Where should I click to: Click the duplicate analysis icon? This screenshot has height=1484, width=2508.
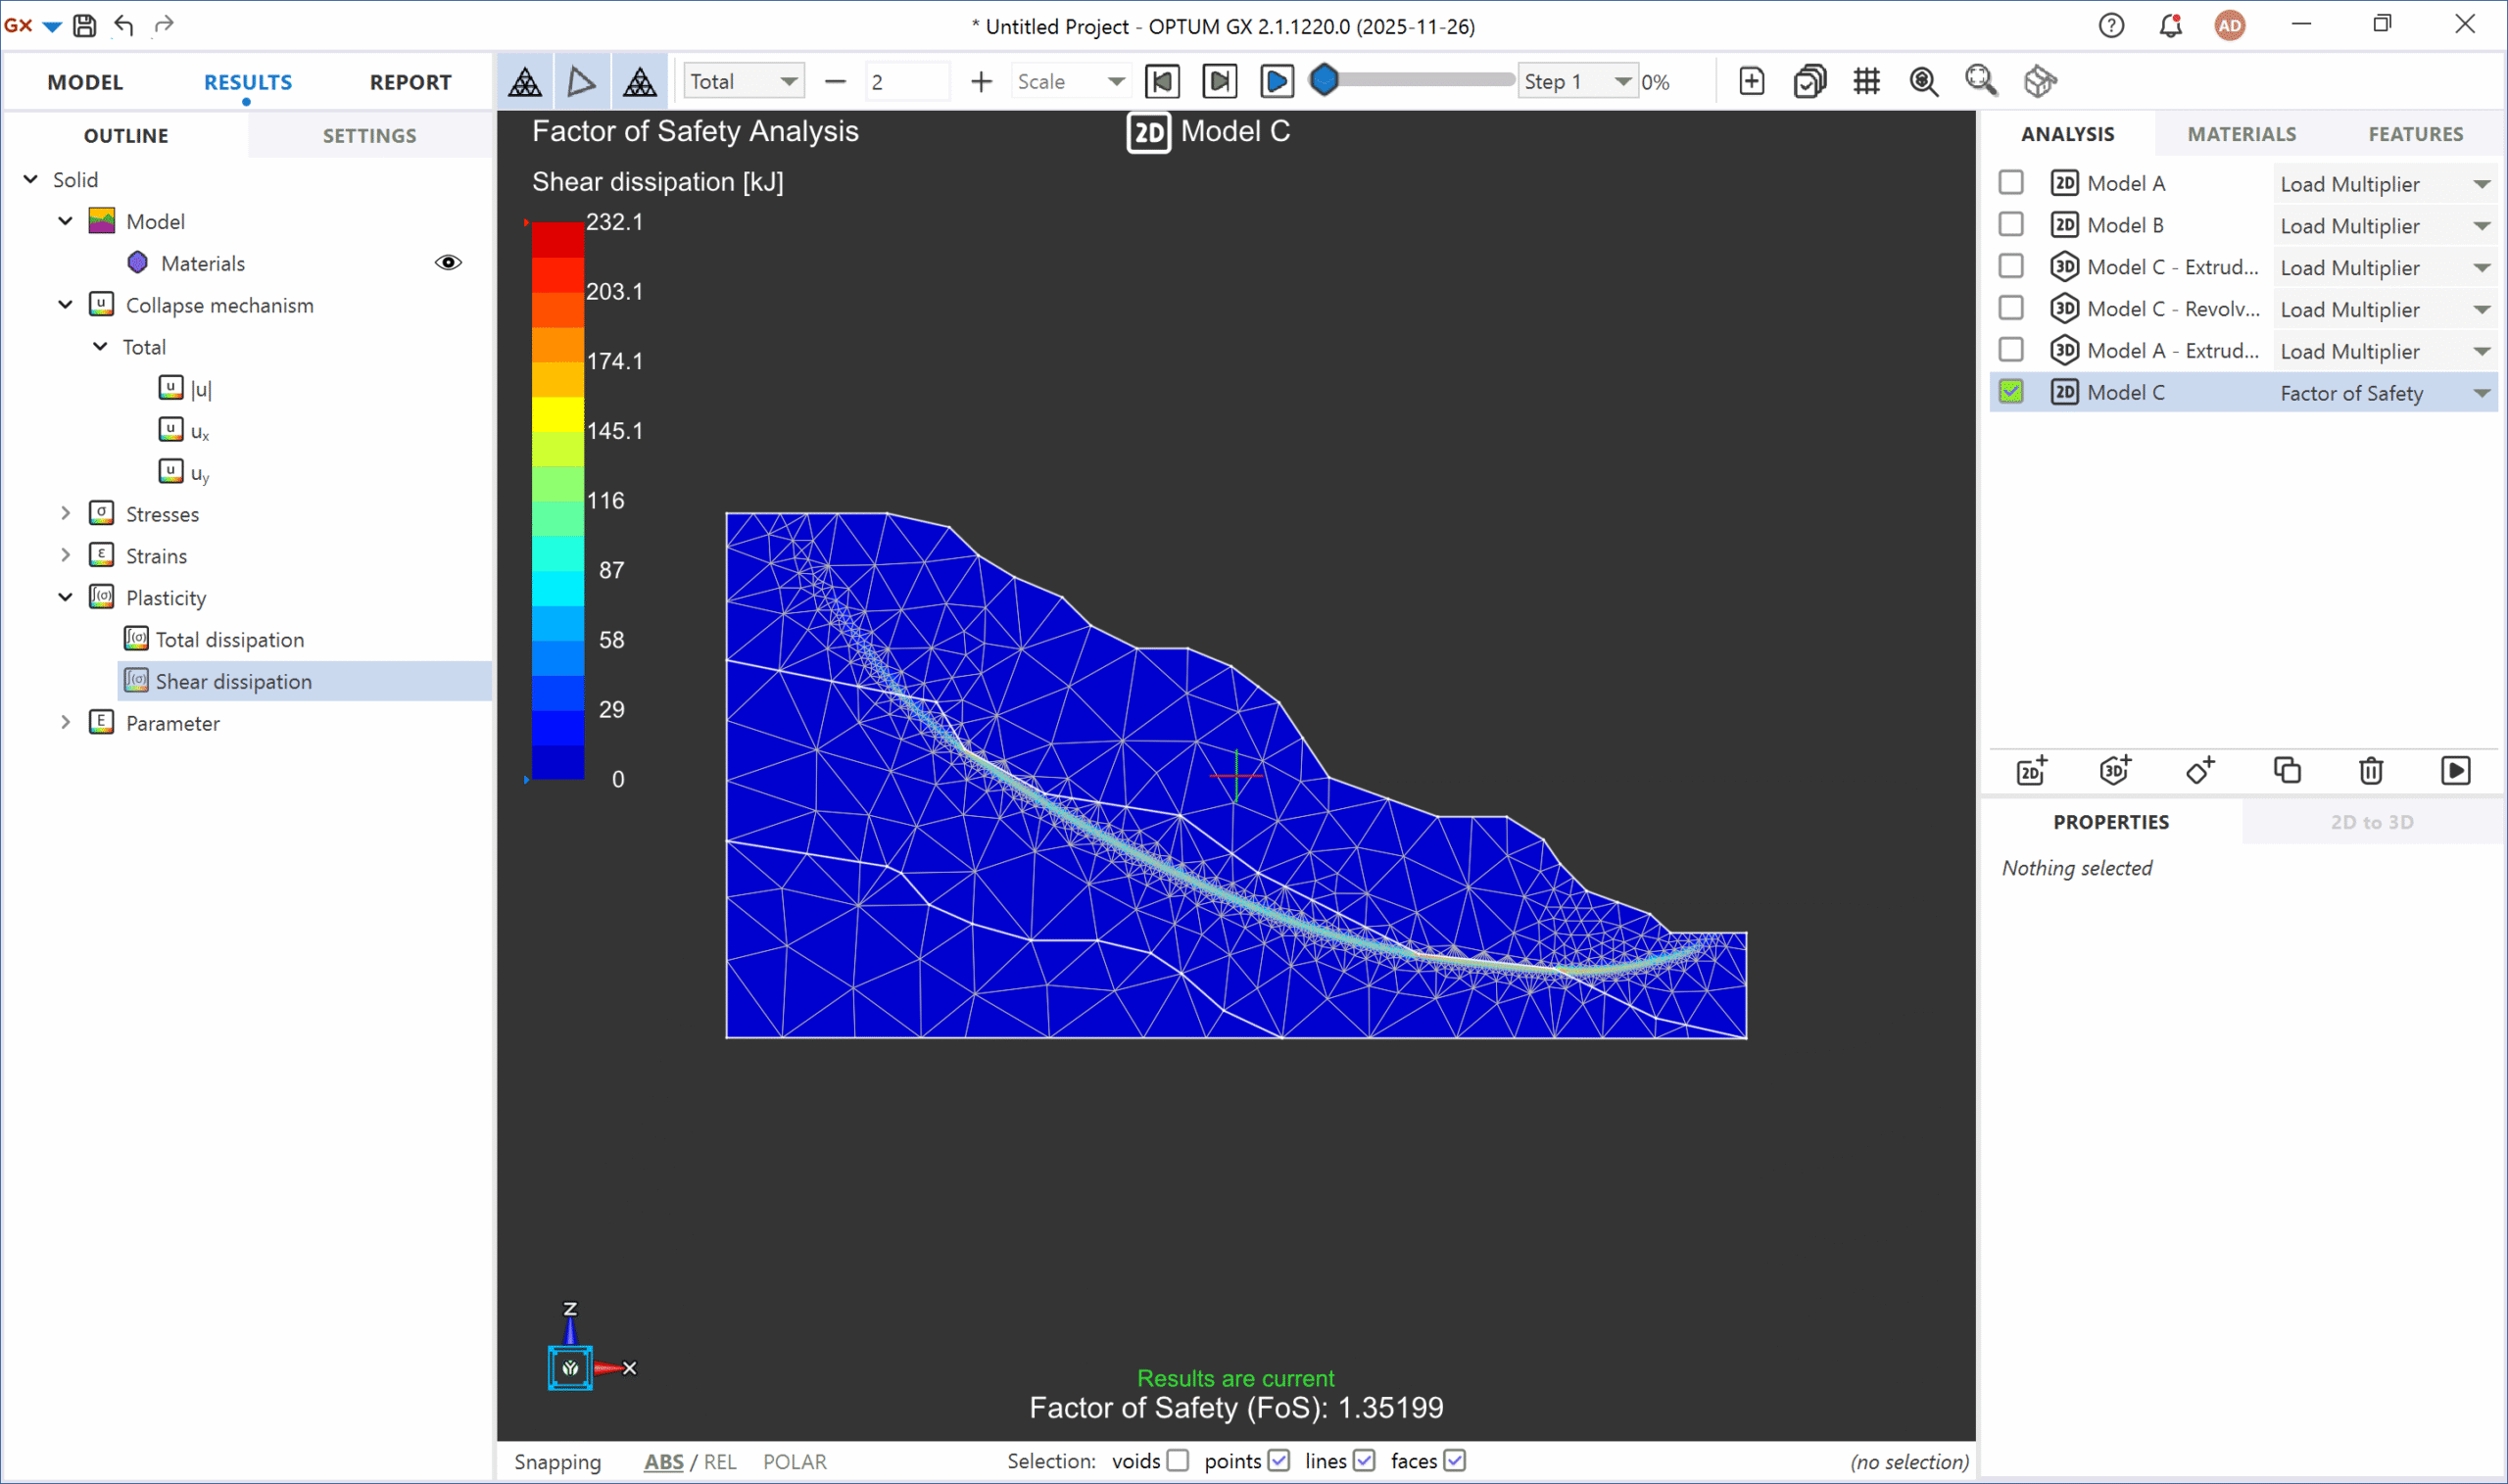[2287, 770]
